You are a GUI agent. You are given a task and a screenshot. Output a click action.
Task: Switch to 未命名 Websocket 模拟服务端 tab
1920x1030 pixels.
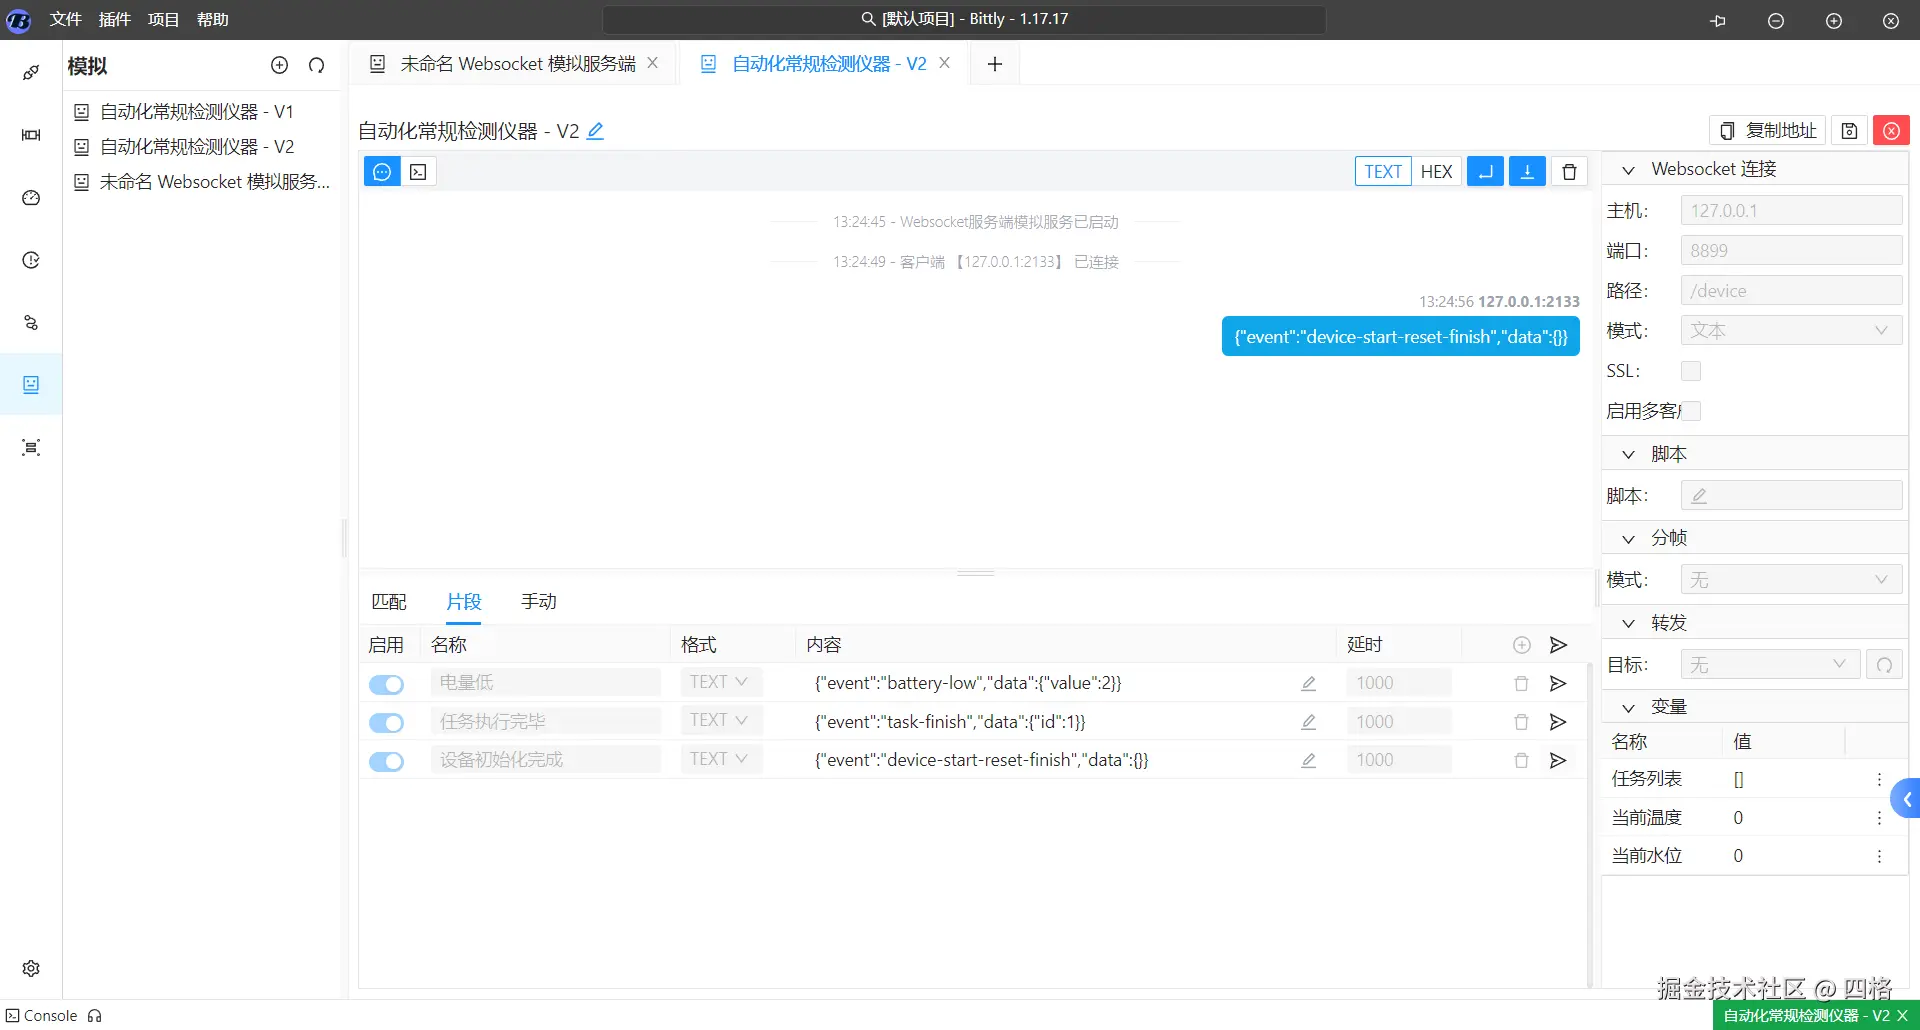(517, 64)
